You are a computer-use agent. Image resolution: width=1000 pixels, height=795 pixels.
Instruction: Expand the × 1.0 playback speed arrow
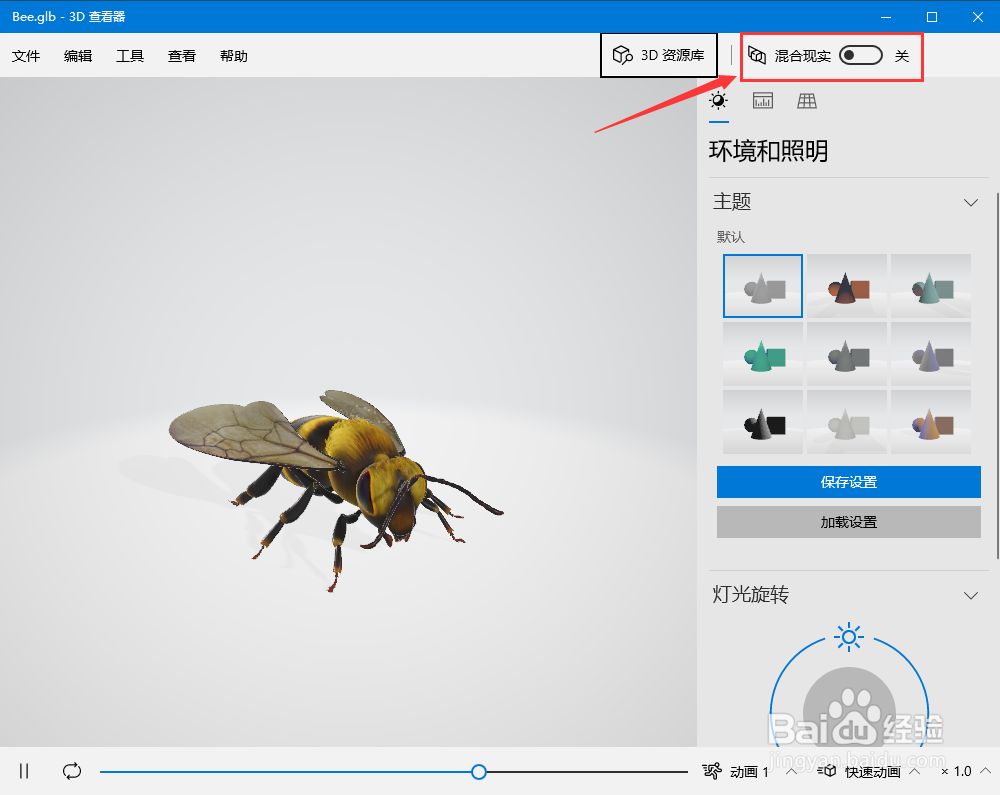point(985,771)
